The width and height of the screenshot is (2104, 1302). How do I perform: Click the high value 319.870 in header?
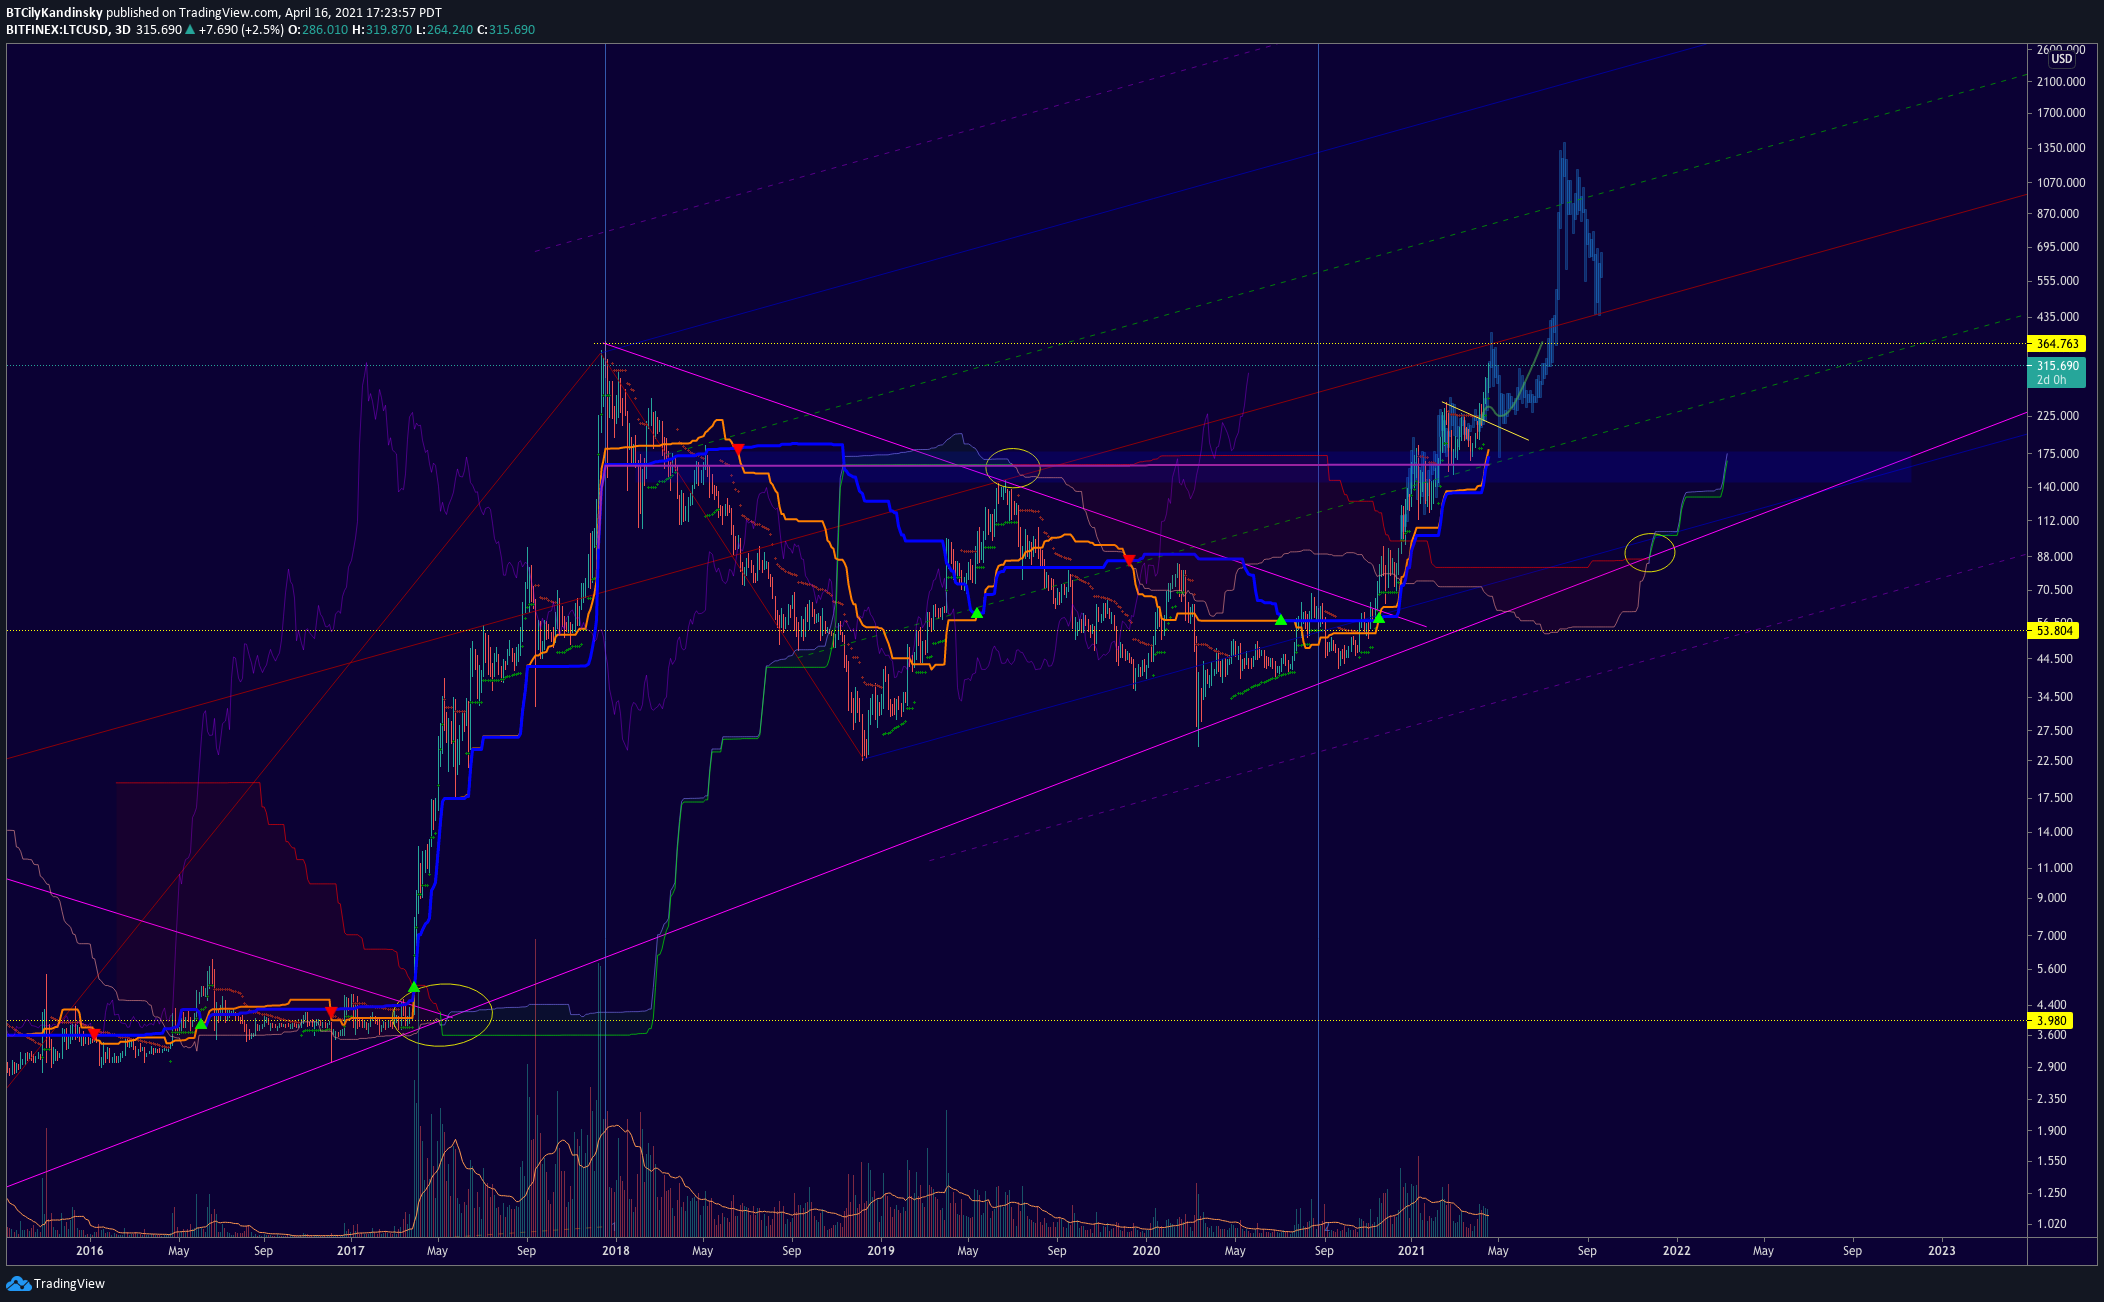(388, 30)
